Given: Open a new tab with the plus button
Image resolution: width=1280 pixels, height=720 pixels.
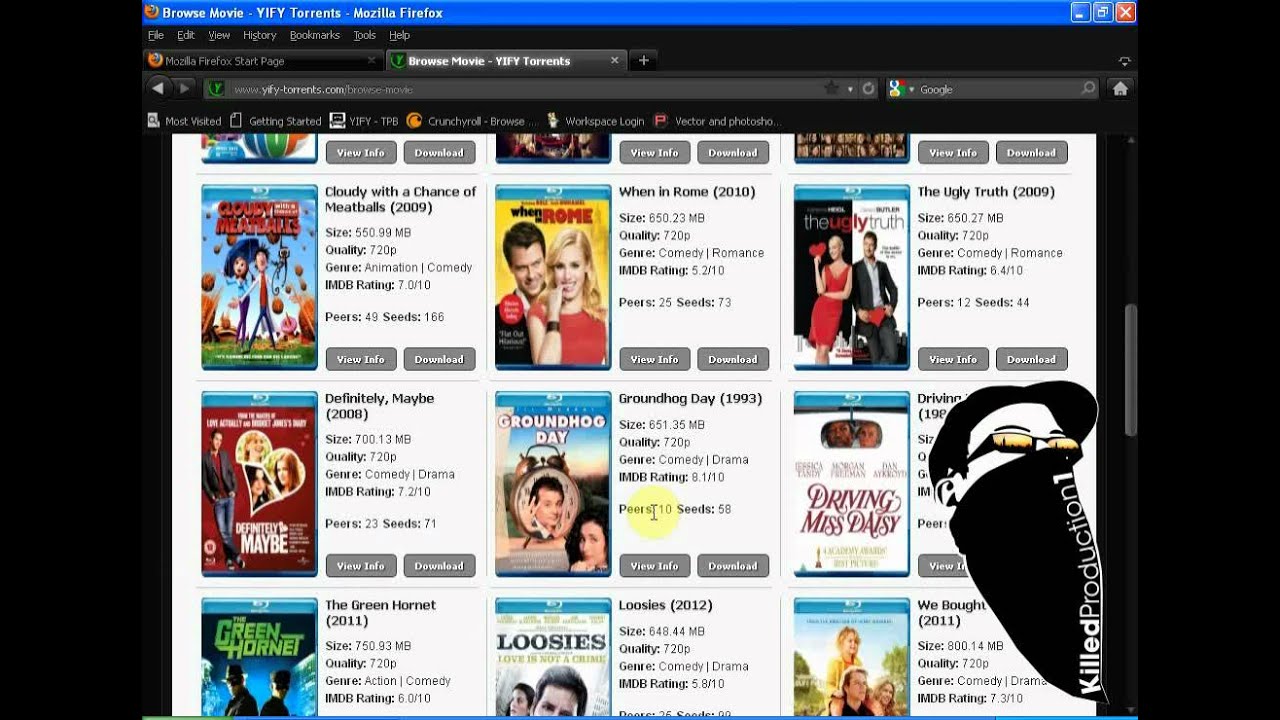Looking at the screenshot, I should click(x=644, y=61).
